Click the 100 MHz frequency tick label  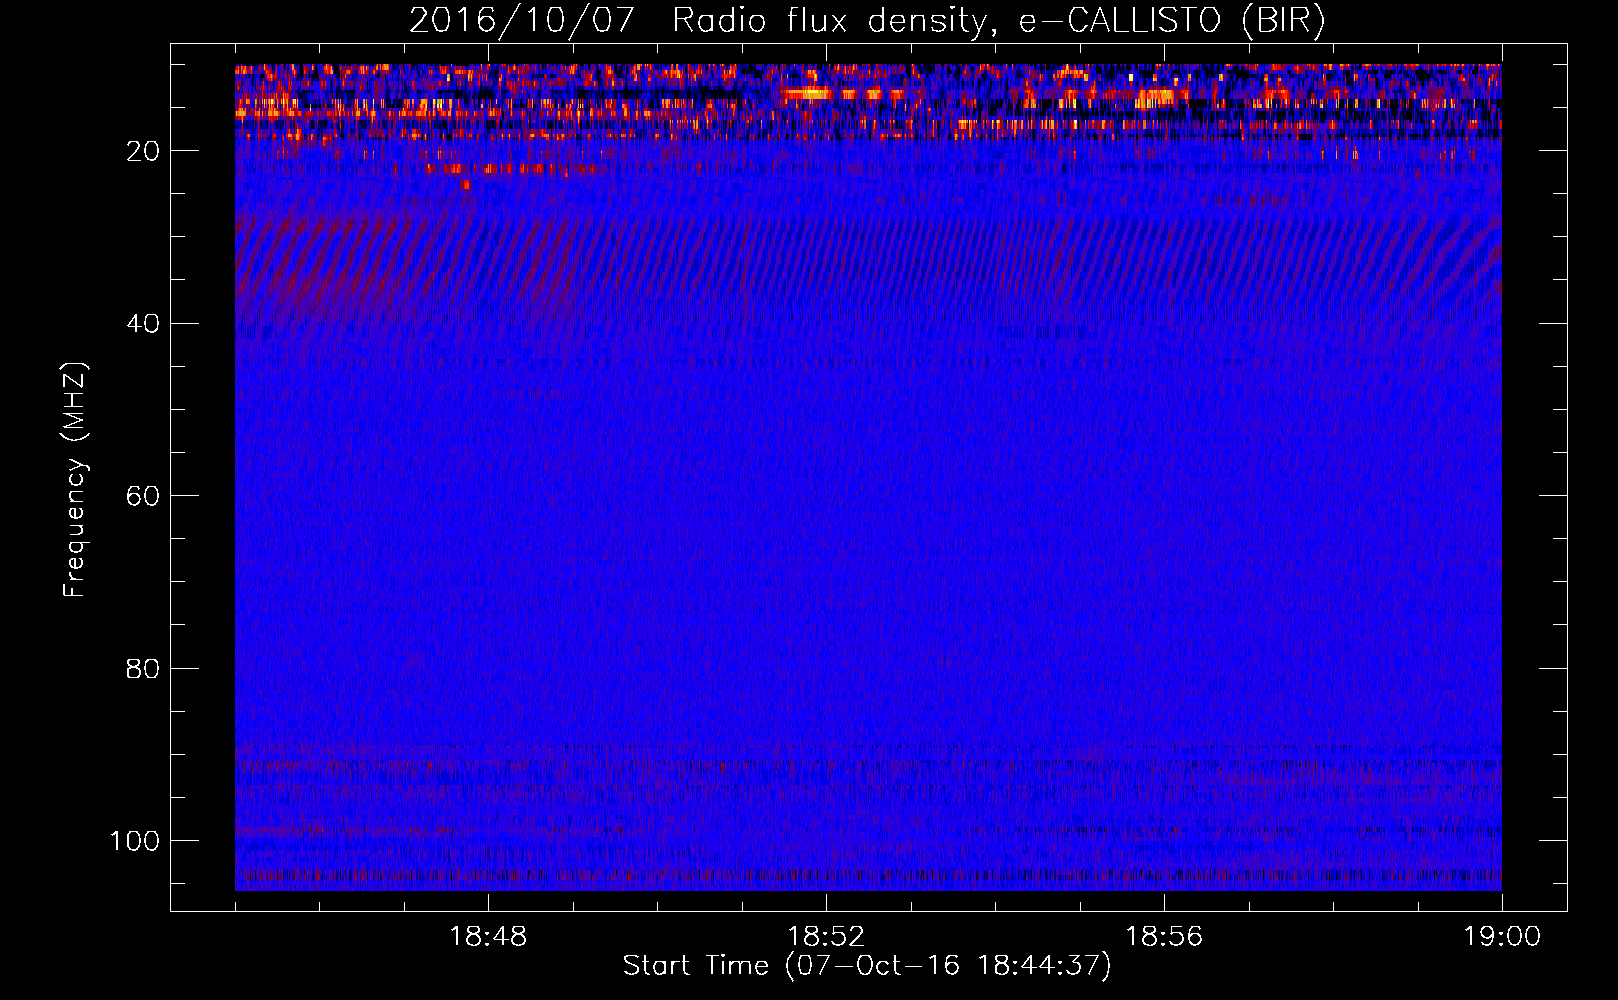135,840
